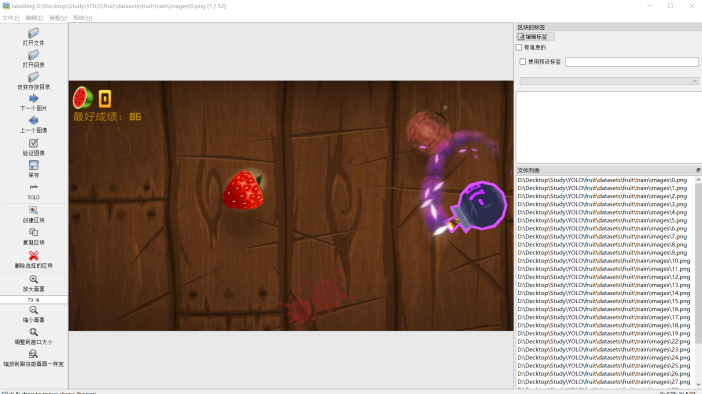
Task: Click the Zoom Out (缩小画面) magnifier
Action: pyautogui.click(x=34, y=310)
